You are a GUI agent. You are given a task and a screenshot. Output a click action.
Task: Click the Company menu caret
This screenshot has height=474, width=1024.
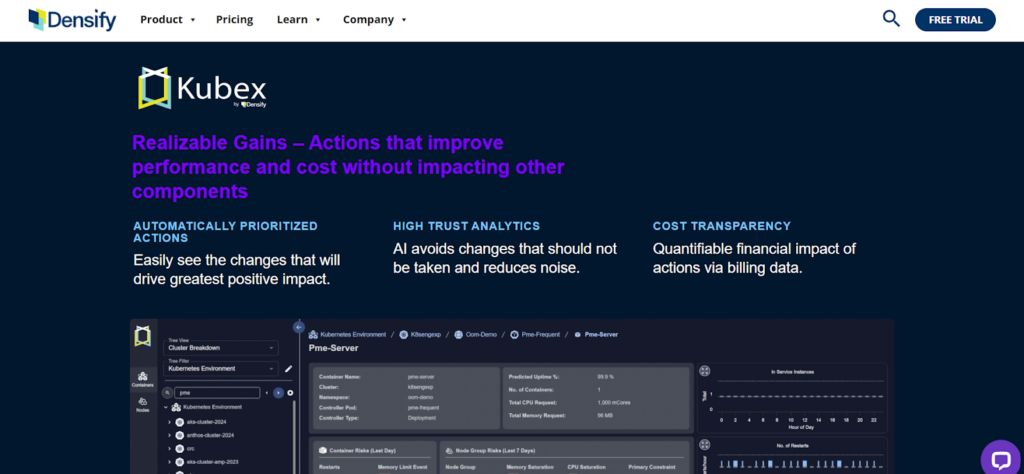[404, 20]
